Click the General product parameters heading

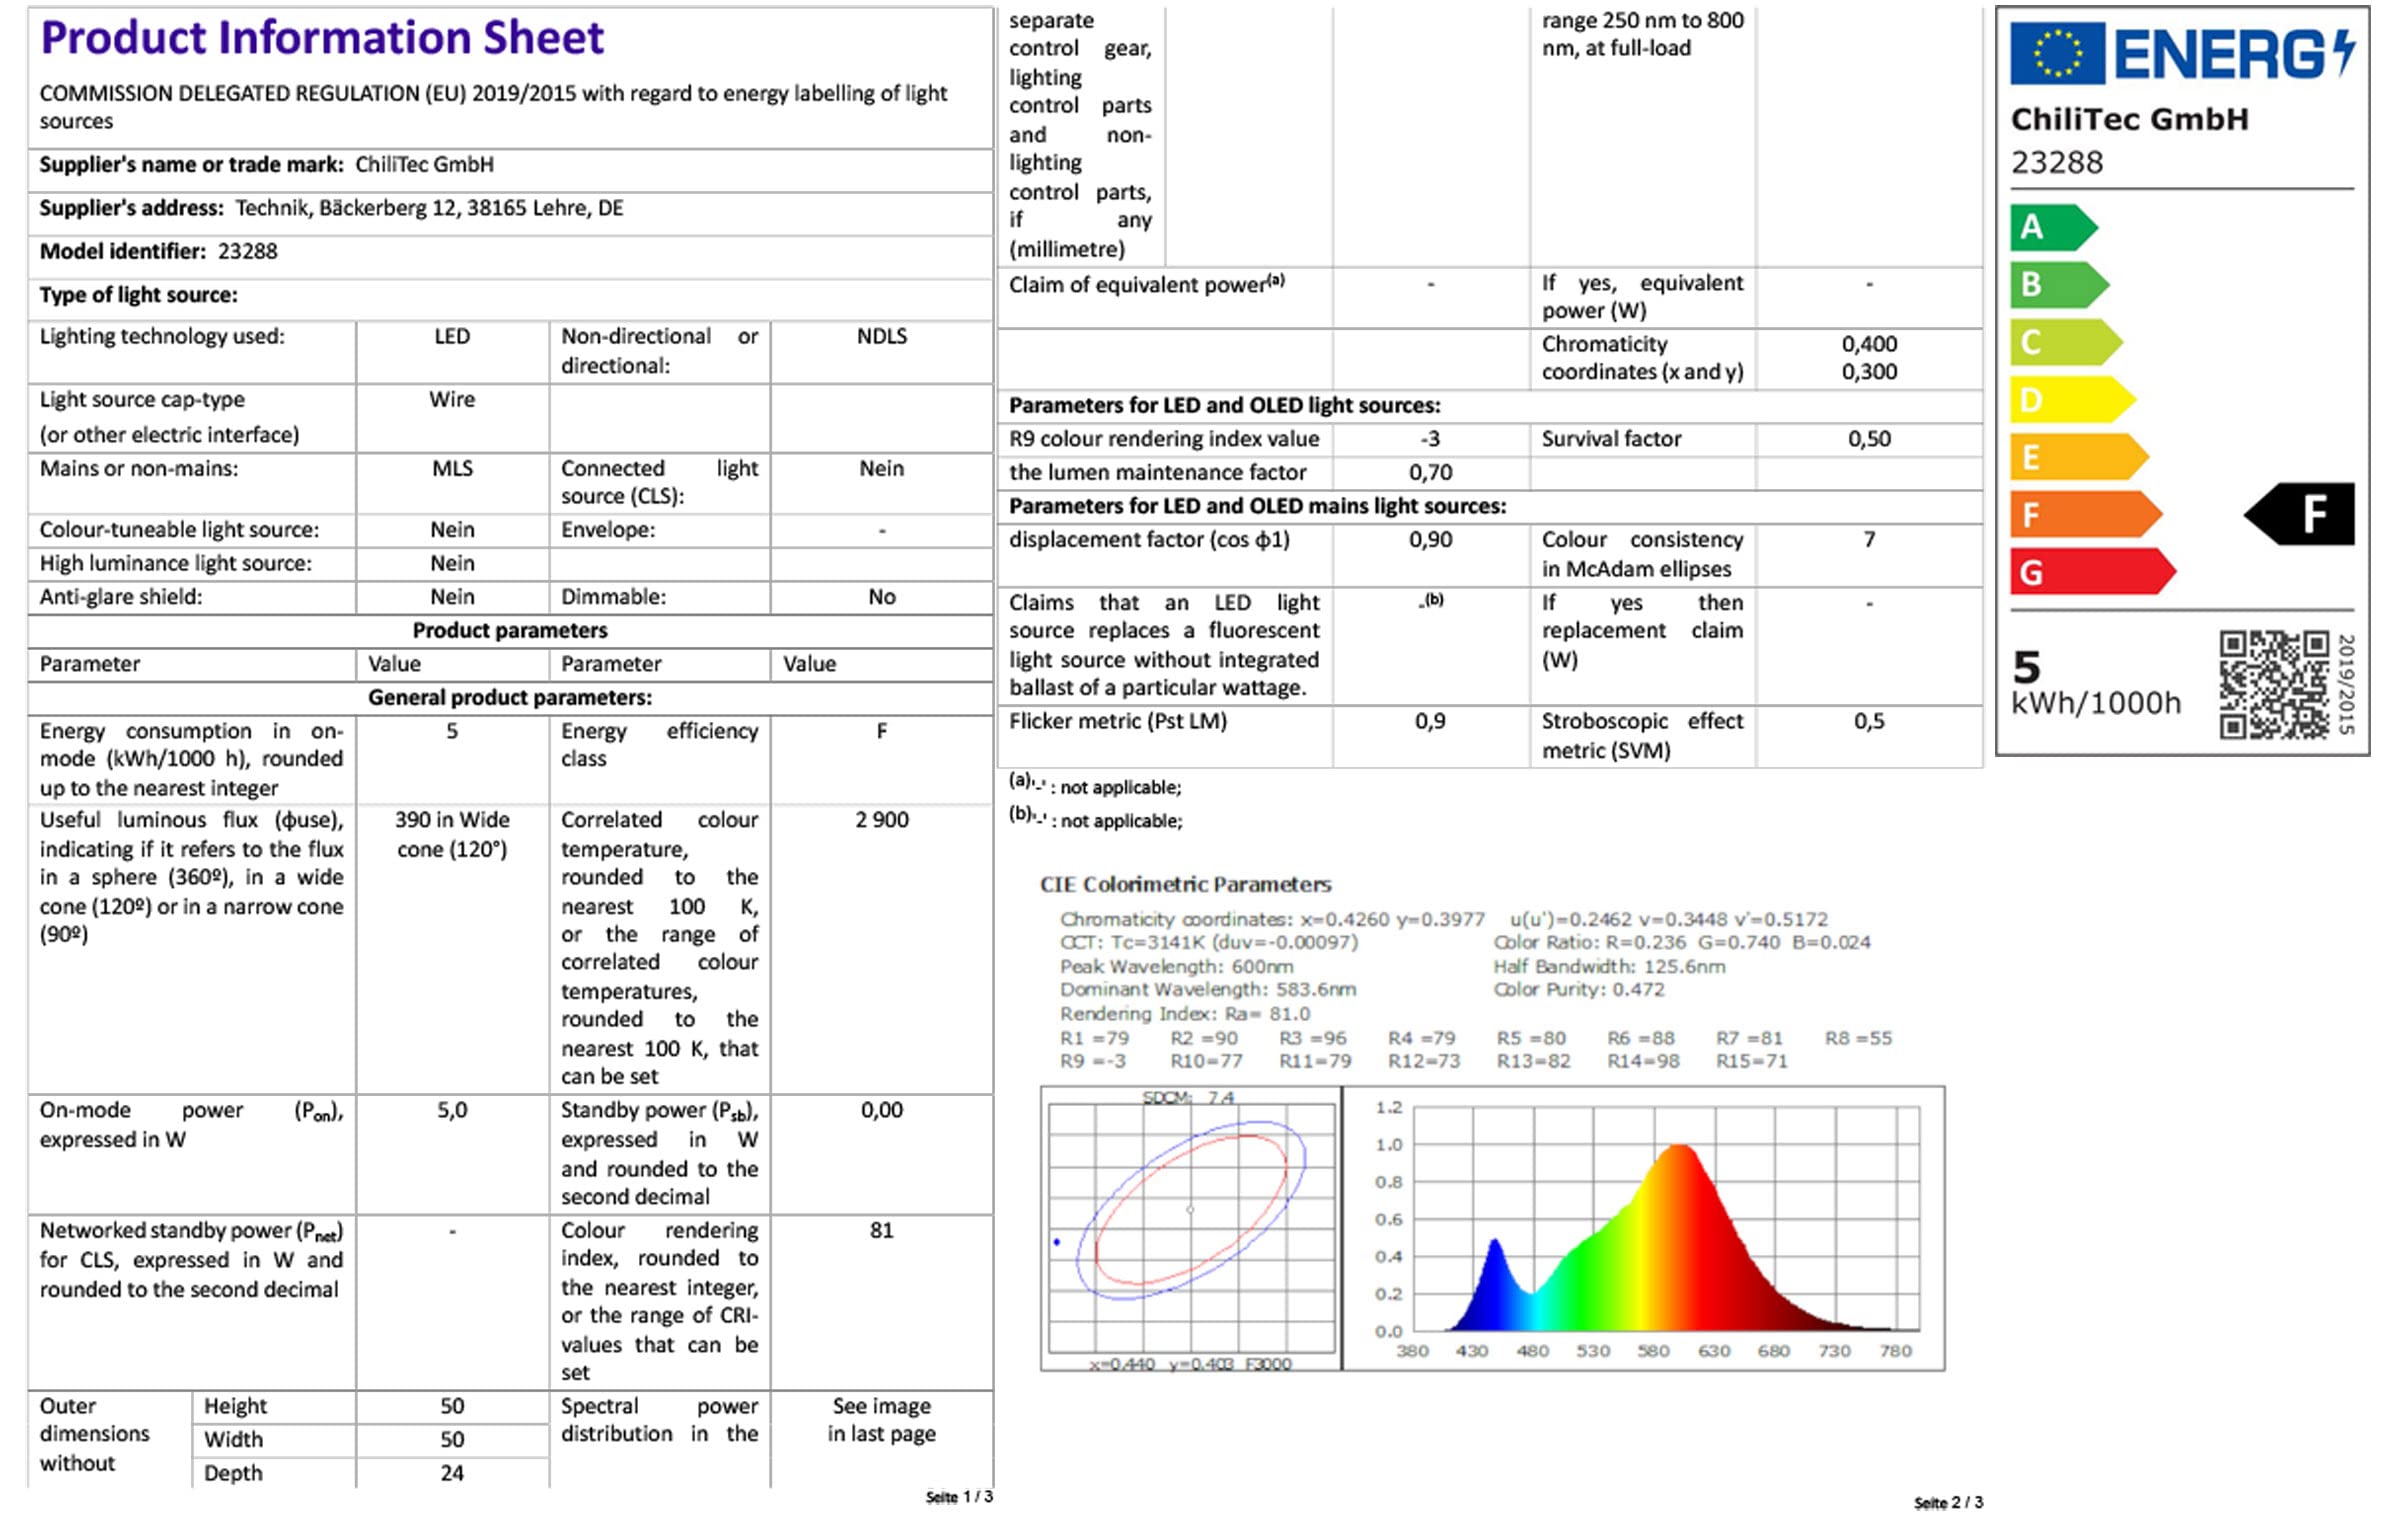coord(509,697)
